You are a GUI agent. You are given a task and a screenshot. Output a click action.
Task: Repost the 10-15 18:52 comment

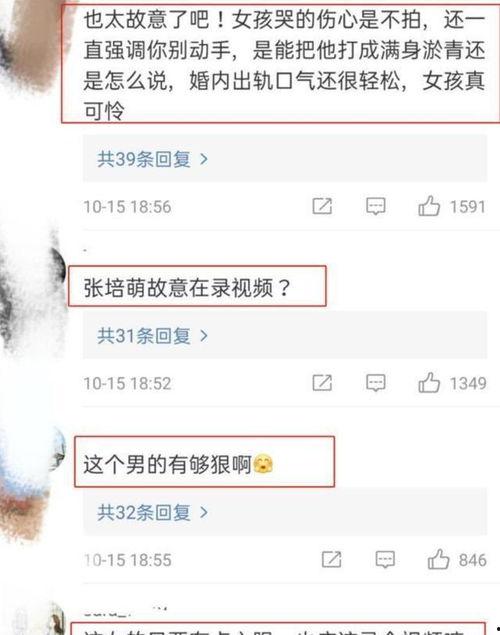[322, 383]
